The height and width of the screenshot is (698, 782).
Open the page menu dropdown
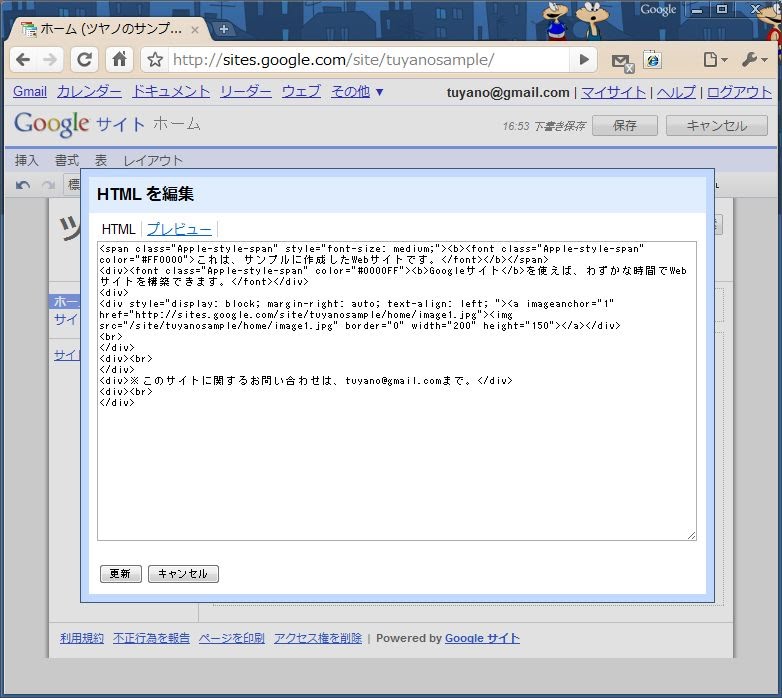[x=714, y=60]
